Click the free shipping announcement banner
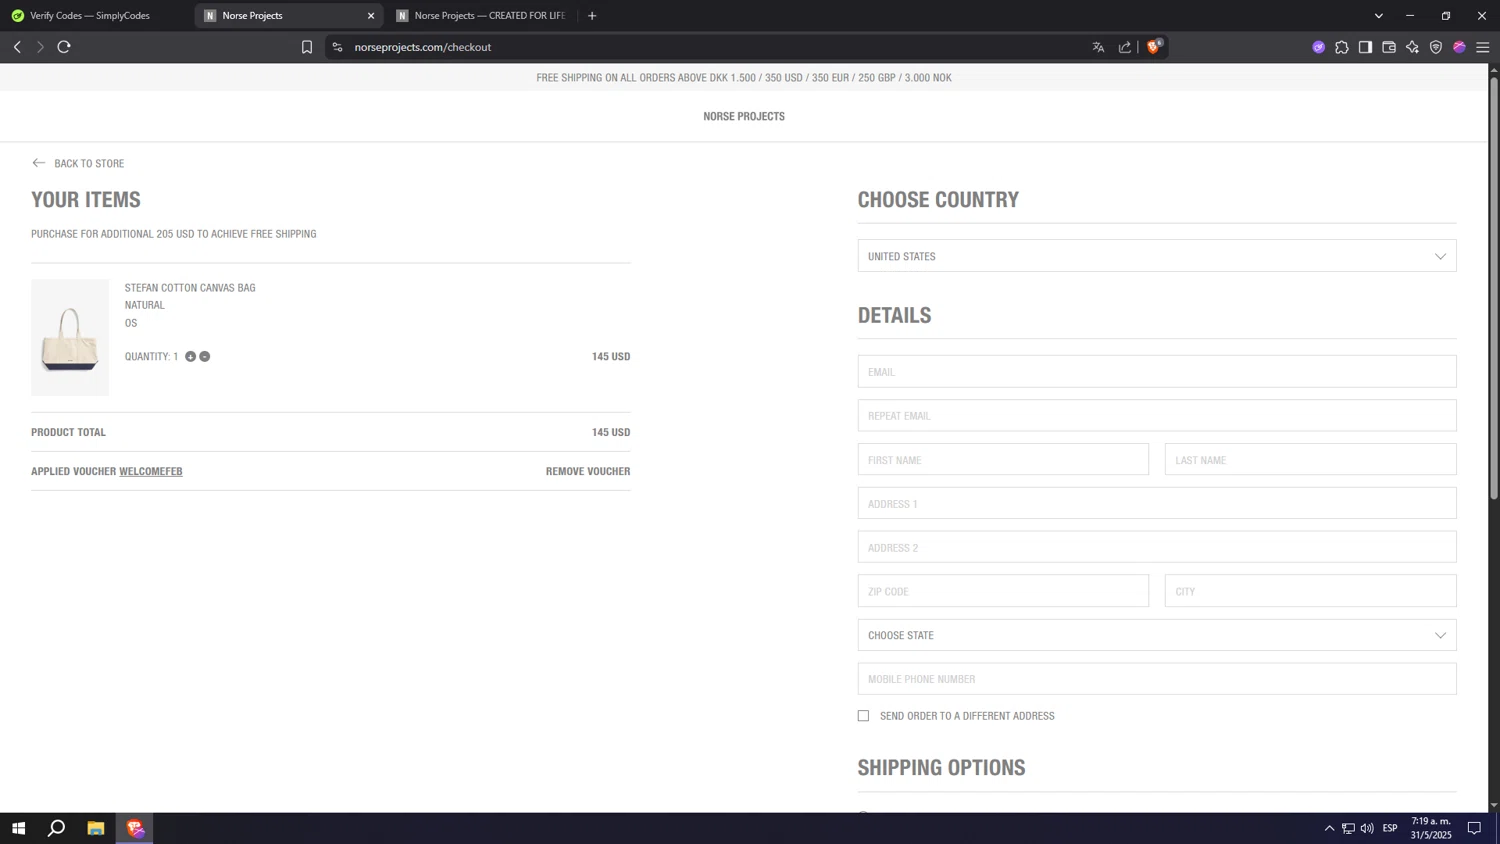The width and height of the screenshot is (1500, 844). coord(744,78)
